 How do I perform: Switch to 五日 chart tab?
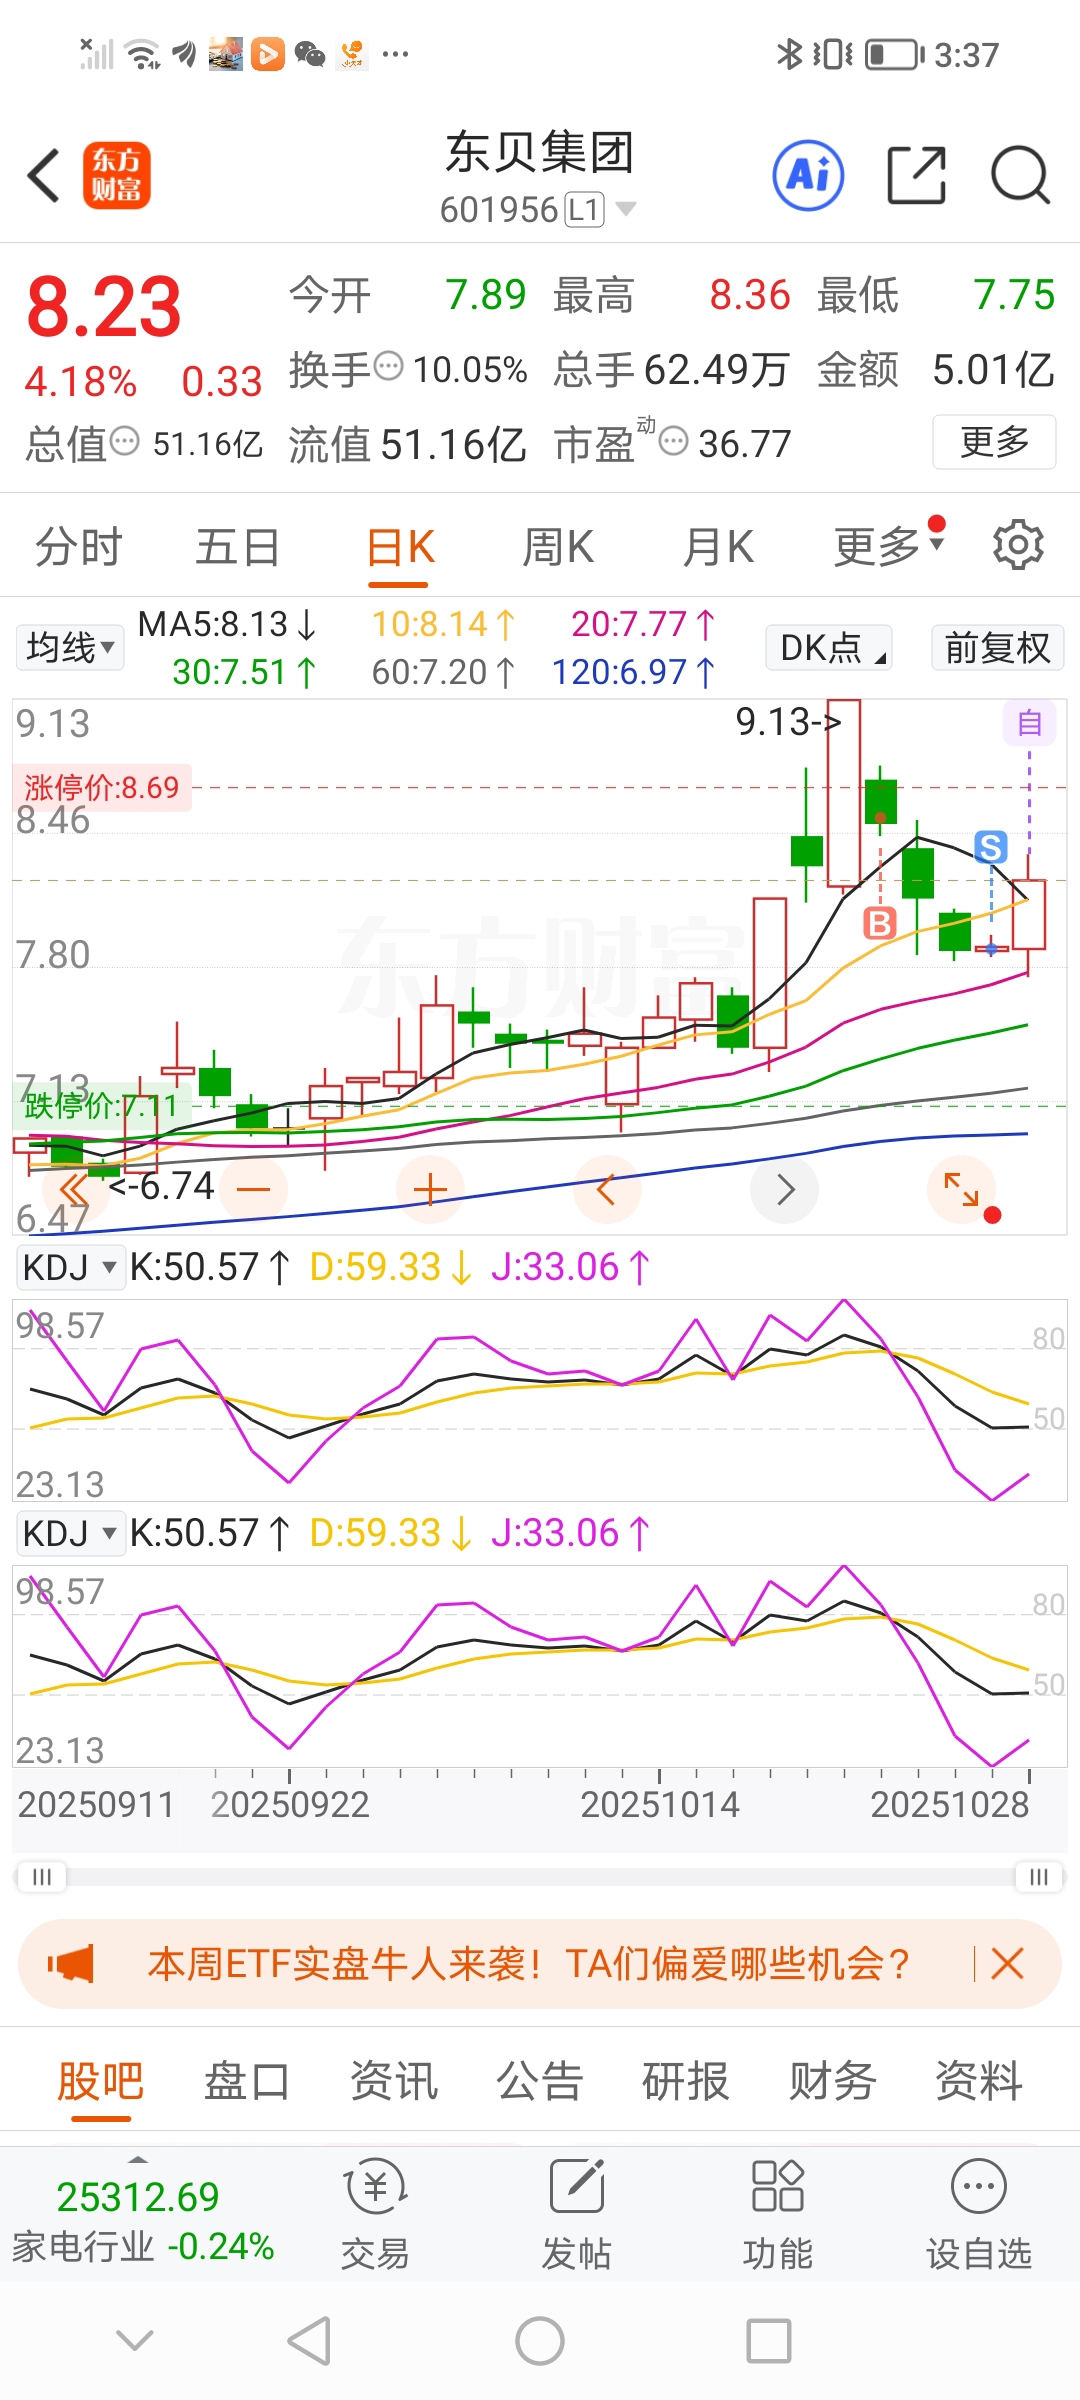(237, 547)
